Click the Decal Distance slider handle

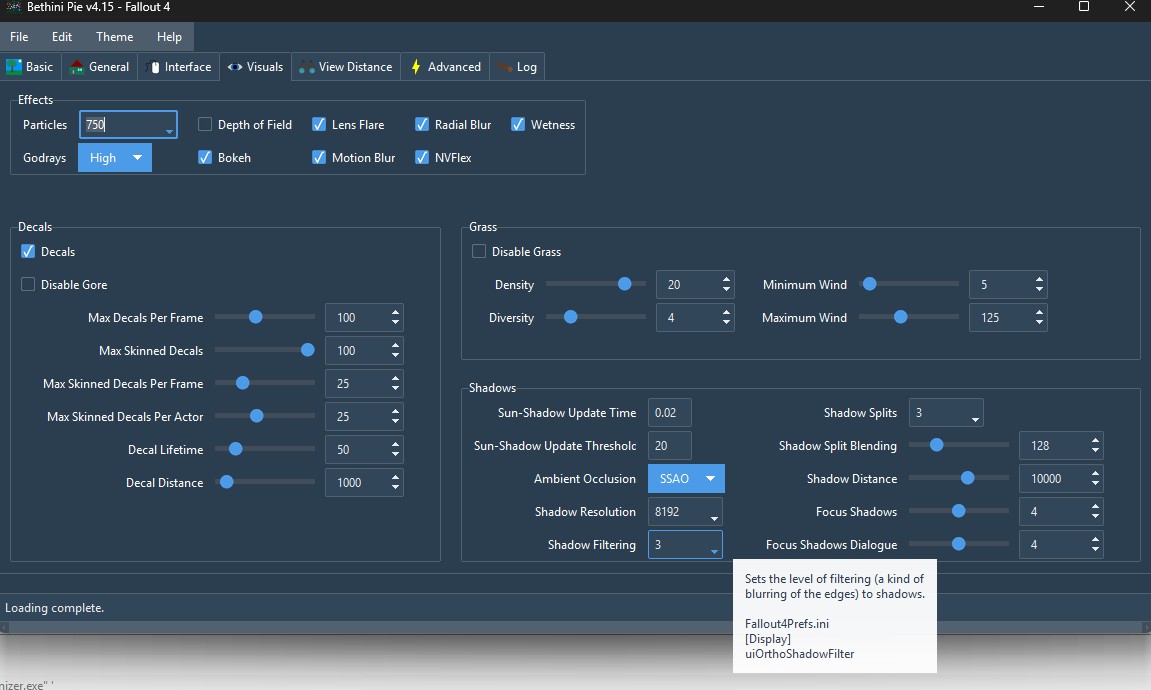point(227,482)
